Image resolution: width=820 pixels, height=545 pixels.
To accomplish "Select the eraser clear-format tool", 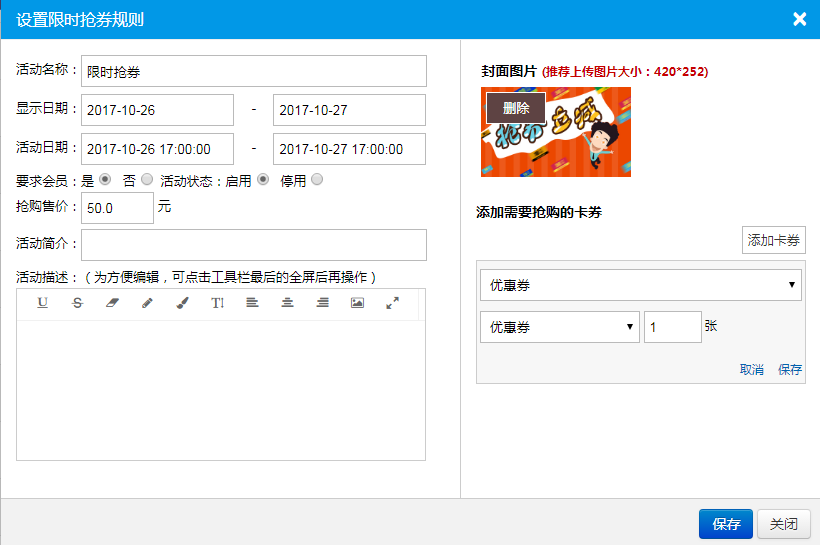I will click(112, 303).
